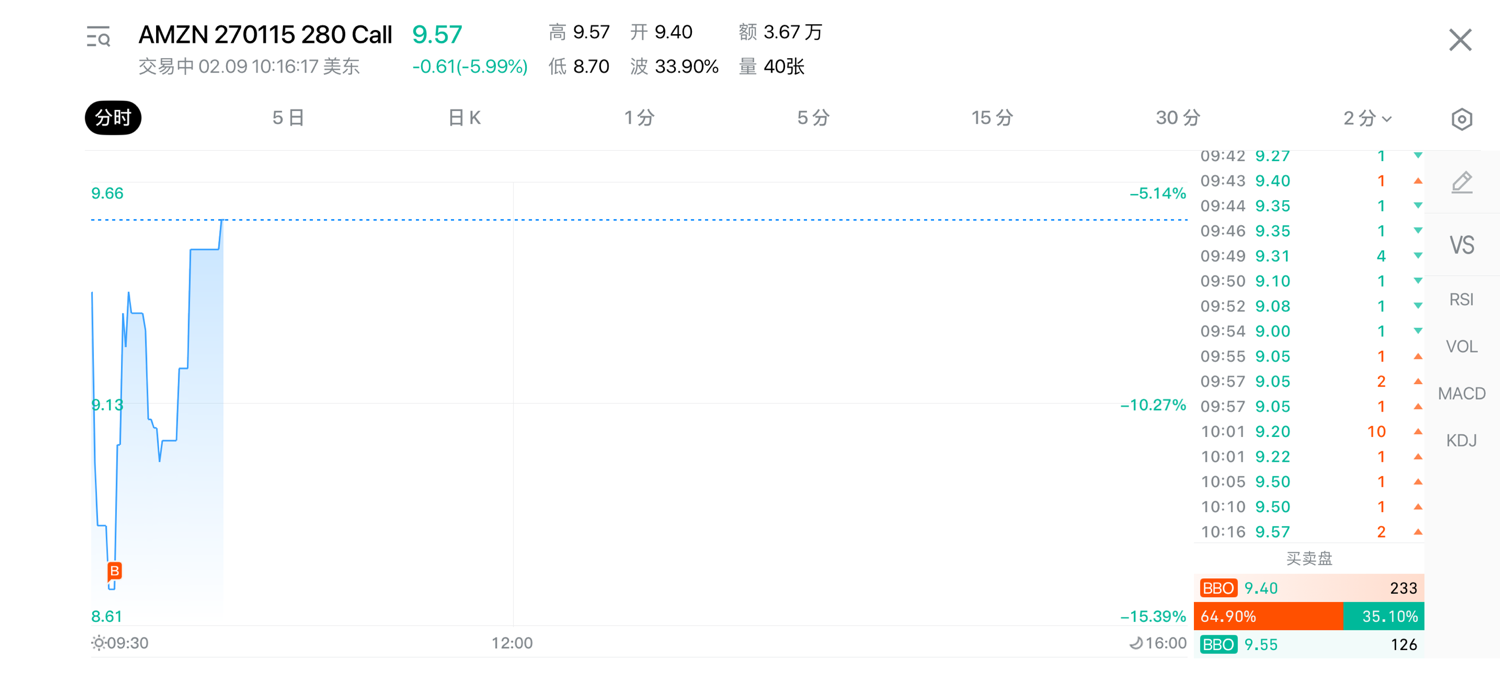Select the 1分 chart interval
This screenshot has width=1500, height=690.
[x=639, y=118]
